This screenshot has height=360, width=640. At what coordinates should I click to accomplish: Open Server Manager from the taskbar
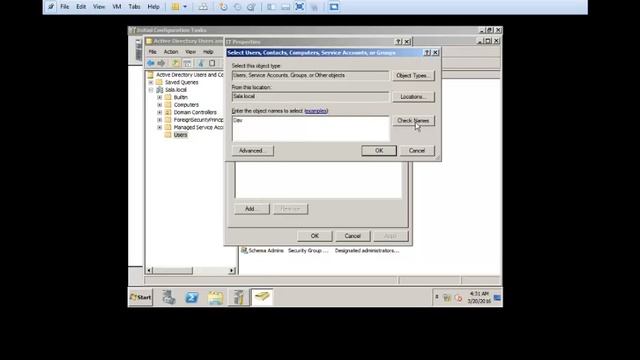pos(168,297)
